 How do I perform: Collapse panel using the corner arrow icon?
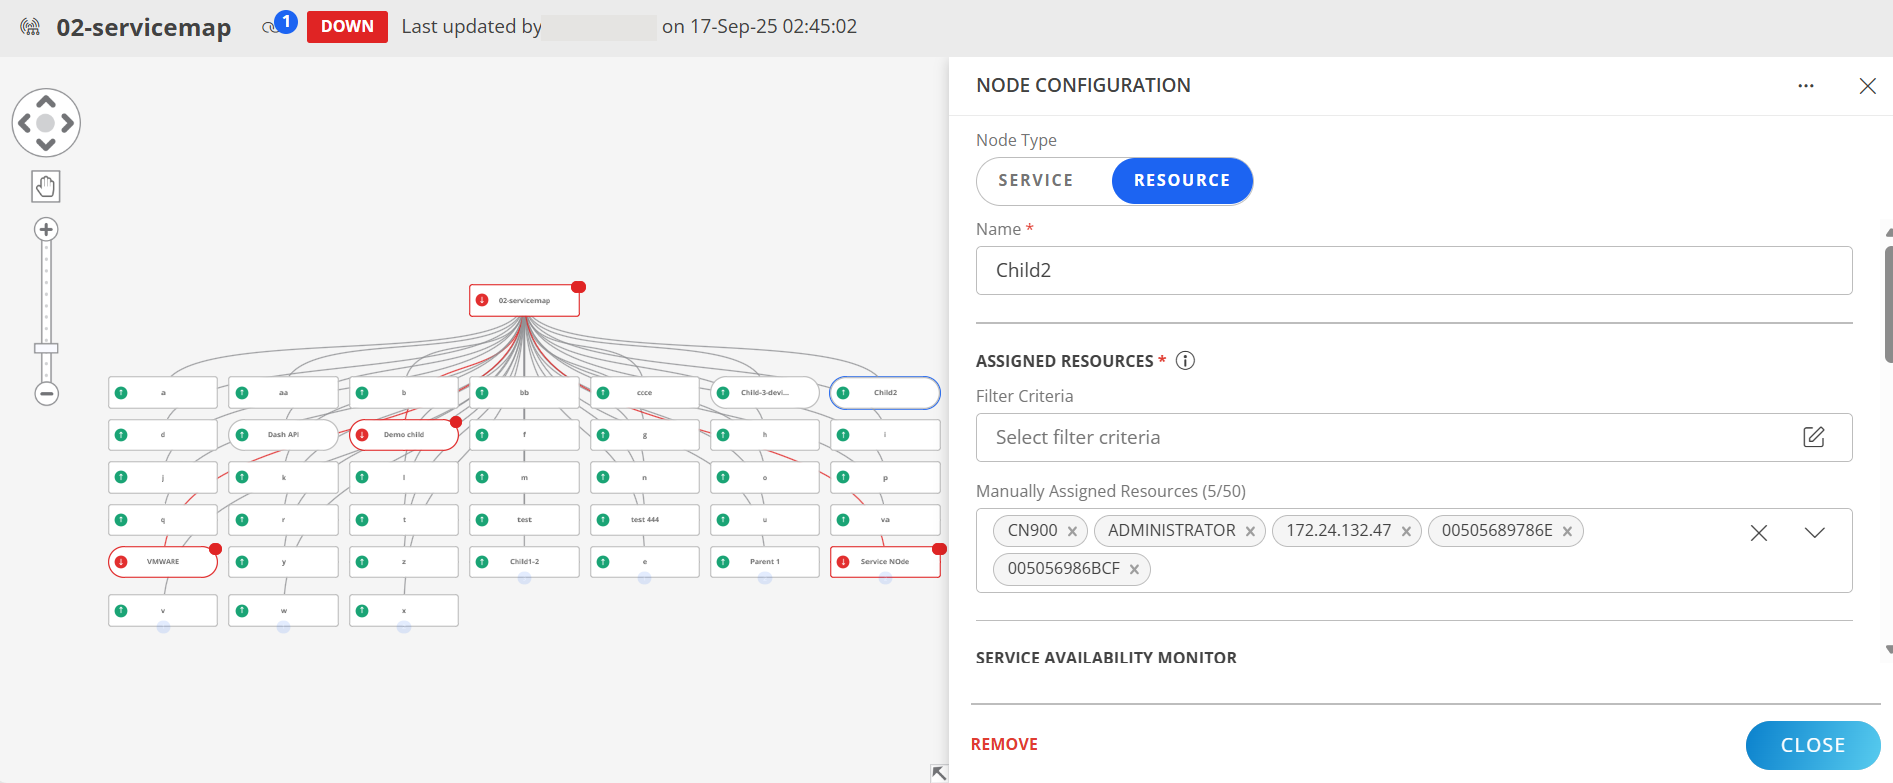point(939,773)
